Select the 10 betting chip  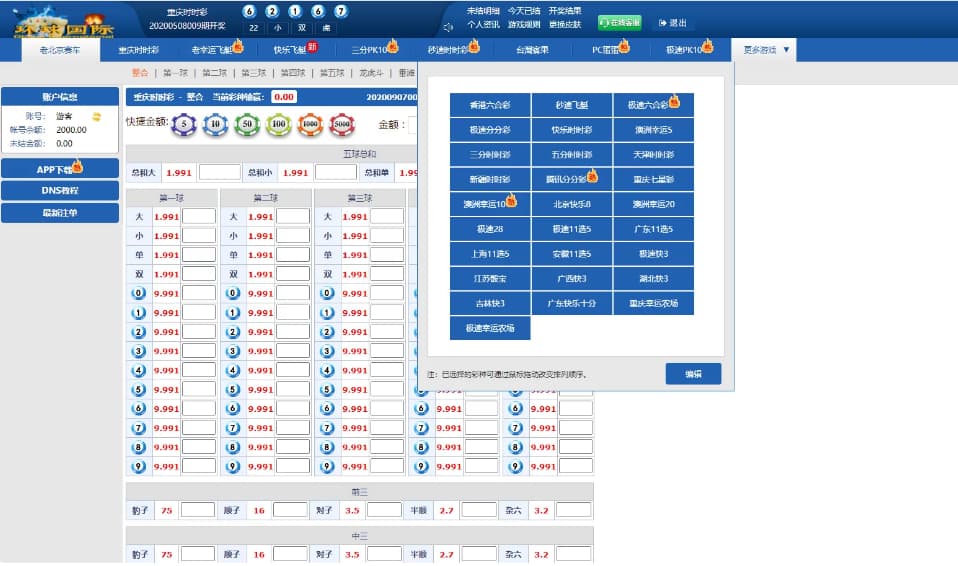click(x=215, y=125)
